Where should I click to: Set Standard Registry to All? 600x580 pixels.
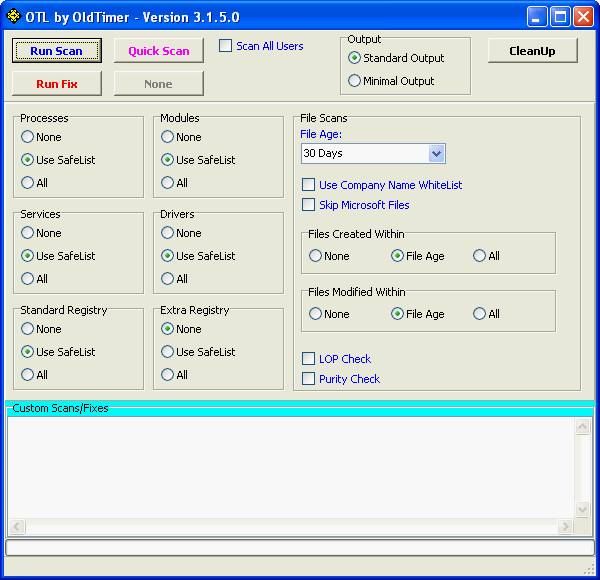point(28,375)
